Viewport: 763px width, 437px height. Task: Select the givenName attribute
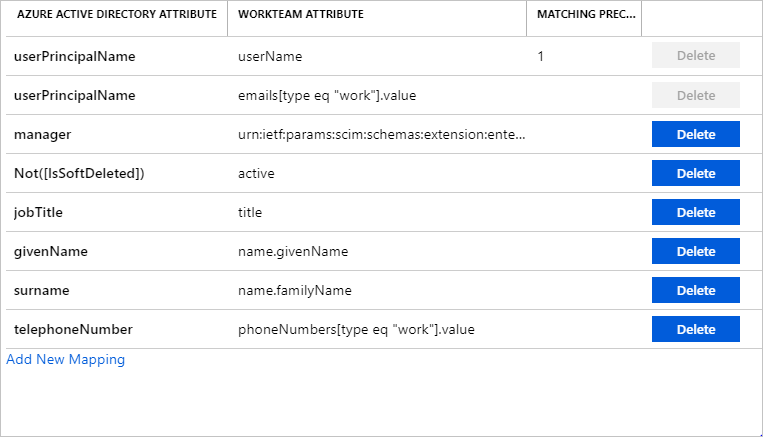click(51, 251)
